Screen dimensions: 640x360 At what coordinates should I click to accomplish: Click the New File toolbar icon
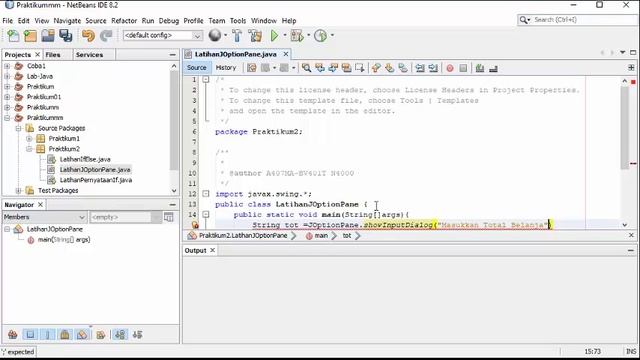tap(13, 36)
